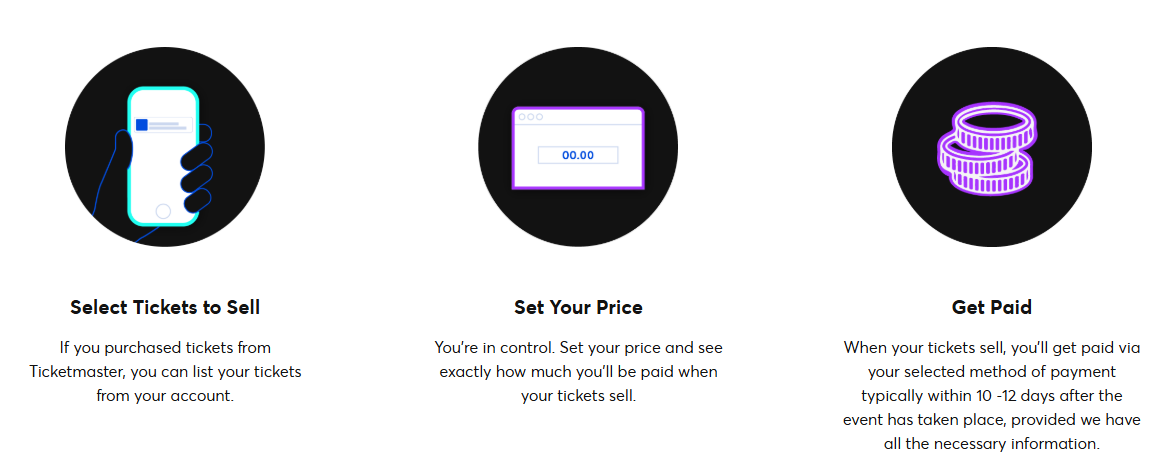Select the home button on phone illustration
This screenshot has height=471, width=1161.
(x=163, y=211)
